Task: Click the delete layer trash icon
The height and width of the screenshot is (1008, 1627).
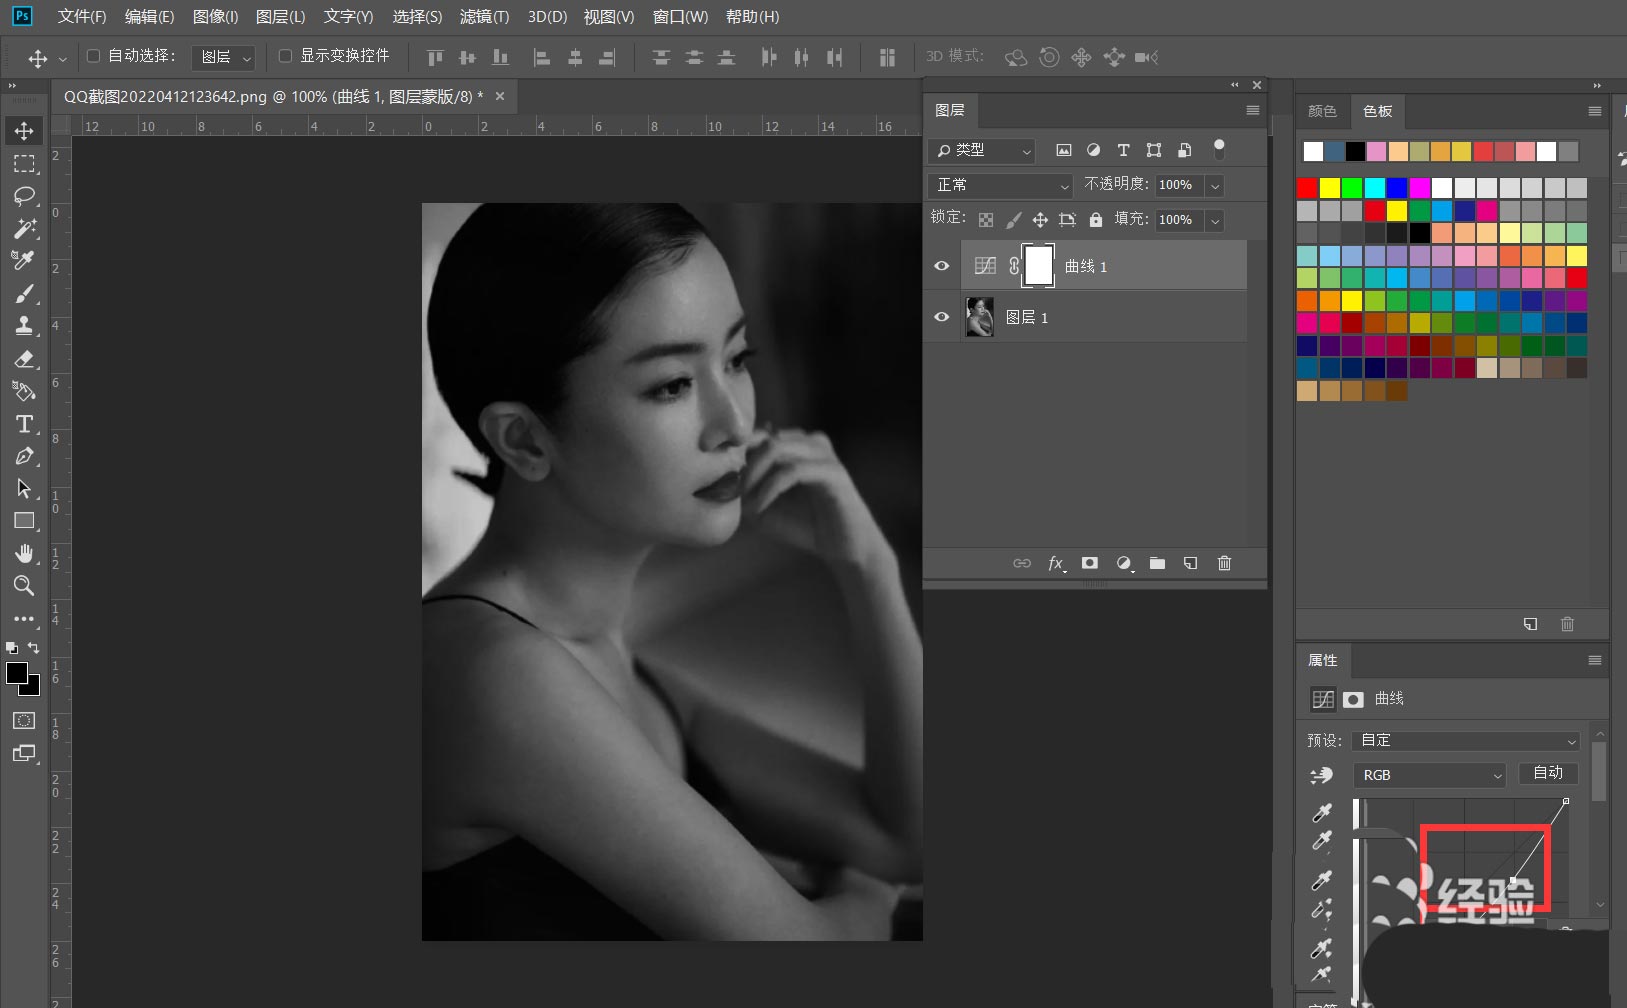Action: 1224,563
